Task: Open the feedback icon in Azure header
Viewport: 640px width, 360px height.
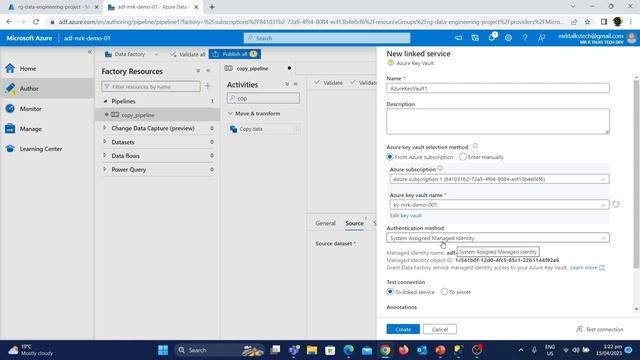Action: tap(542, 38)
